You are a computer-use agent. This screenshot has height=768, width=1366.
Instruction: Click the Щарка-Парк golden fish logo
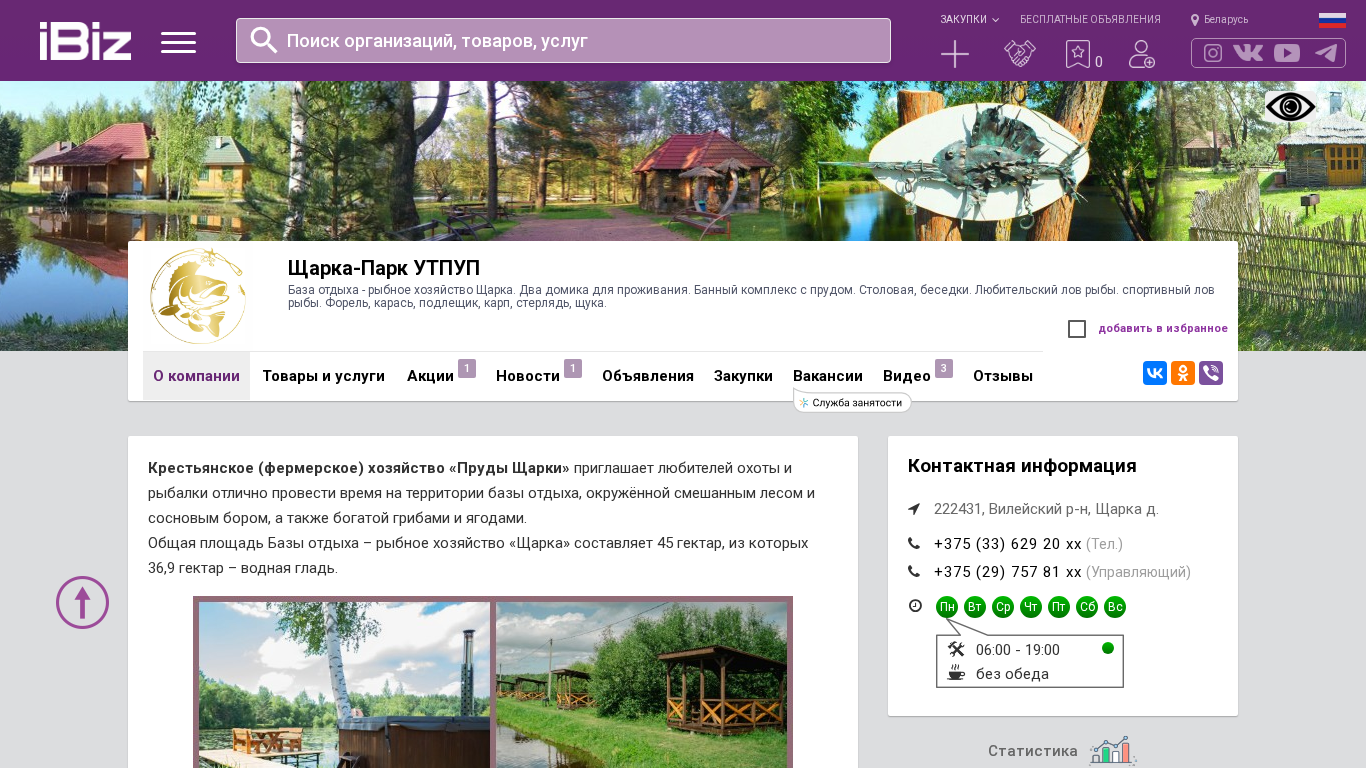(197, 297)
